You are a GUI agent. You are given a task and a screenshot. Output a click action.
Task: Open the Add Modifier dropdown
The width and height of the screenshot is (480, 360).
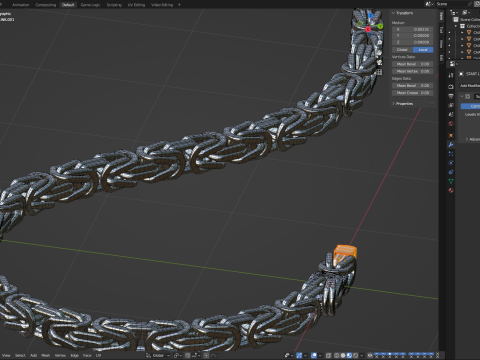[x=470, y=86]
